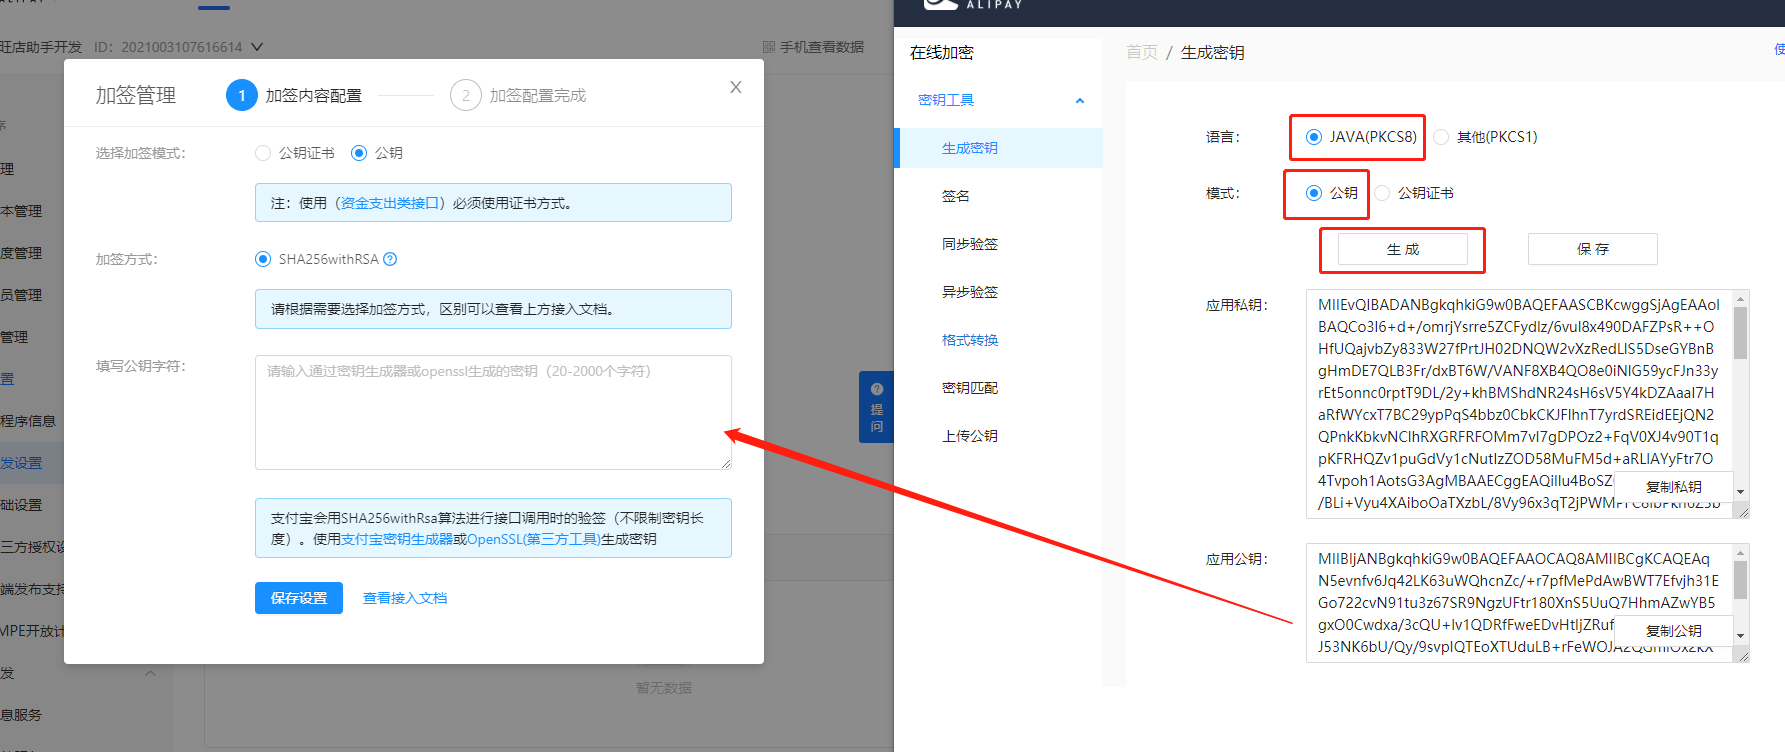
Task: Click the 填写公钥字符 text area
Action: (493, 412)
